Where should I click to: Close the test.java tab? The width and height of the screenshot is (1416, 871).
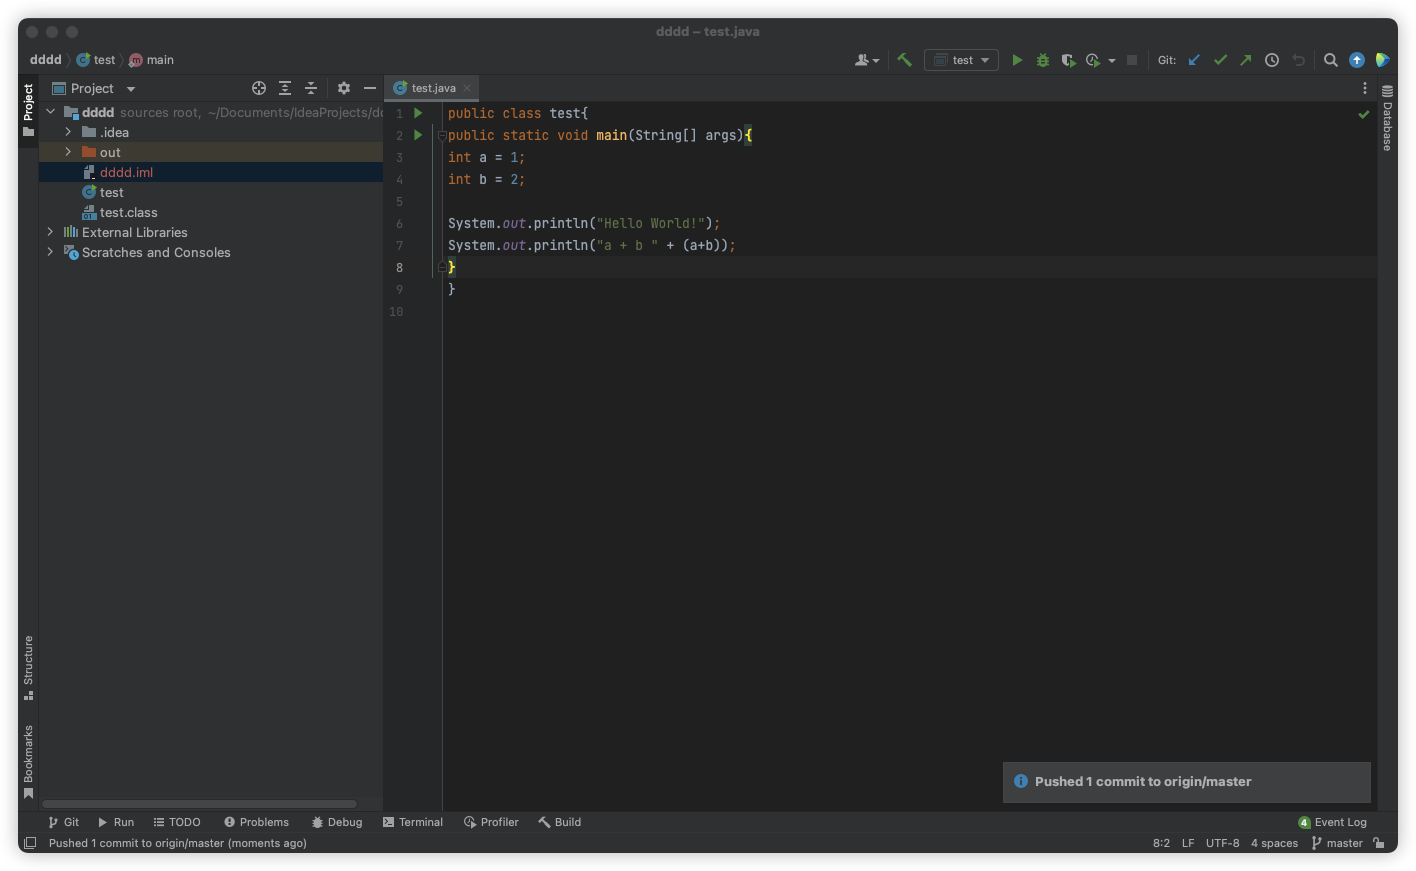tap(467, 88)
